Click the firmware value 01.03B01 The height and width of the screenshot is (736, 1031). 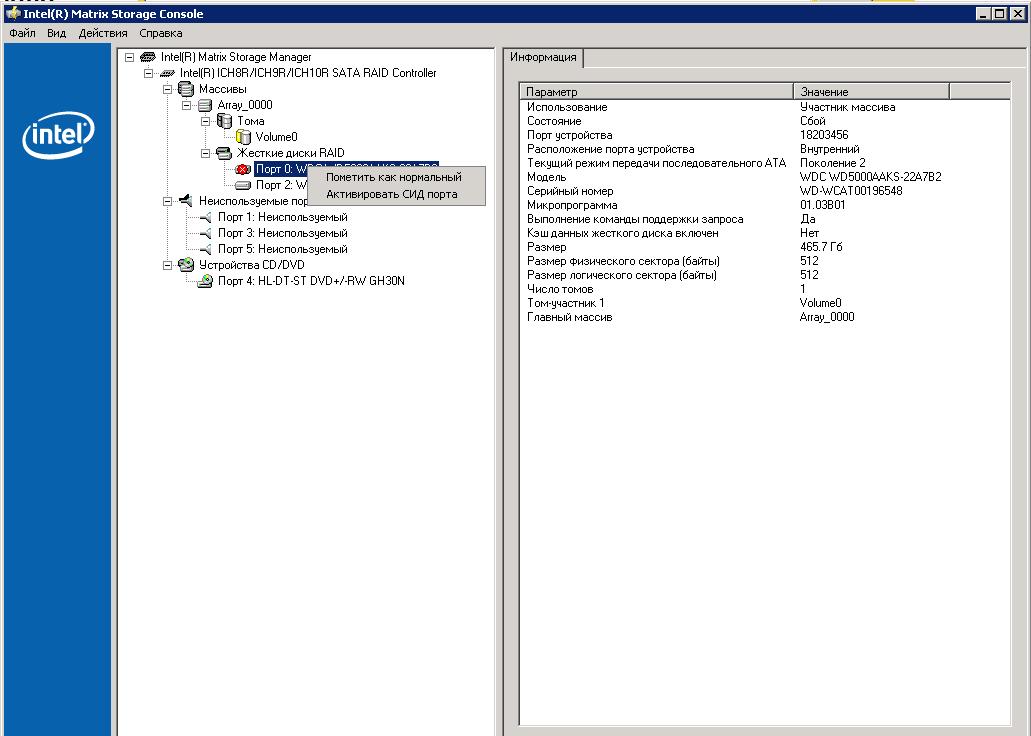(823, 205)
